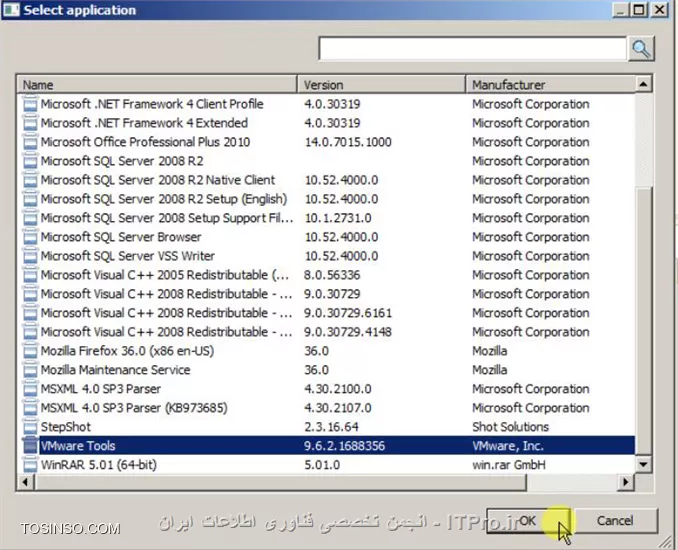The width and height of the screenshot is (678, 550).
Task: Click icon beside StepShot row
Action: tap(30, 427)
